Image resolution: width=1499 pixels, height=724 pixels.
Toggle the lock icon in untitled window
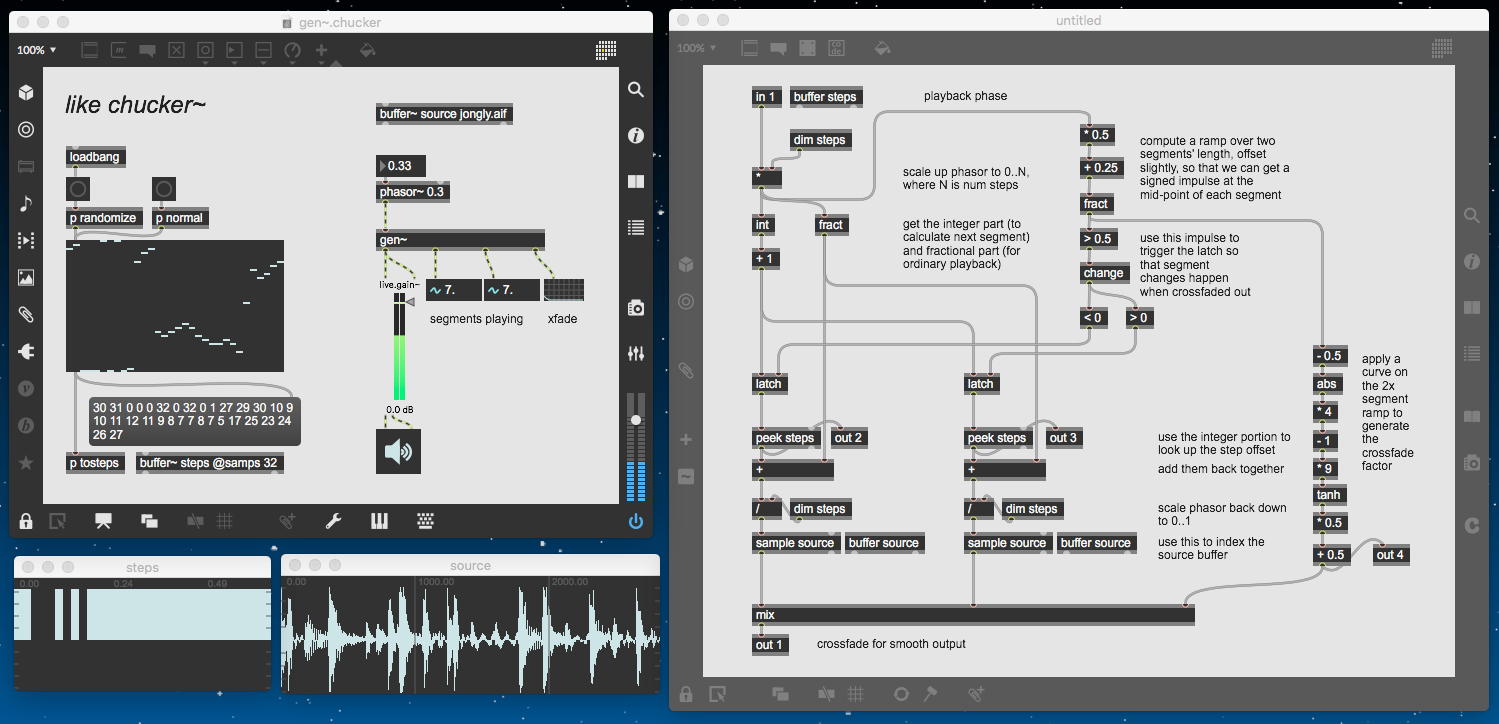coord(686,693)
